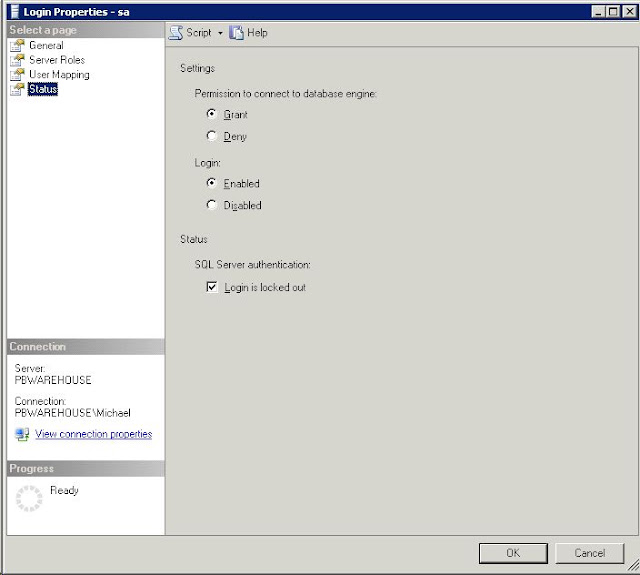
Task: Click the Help toolbar label
Action: point(257,33)
